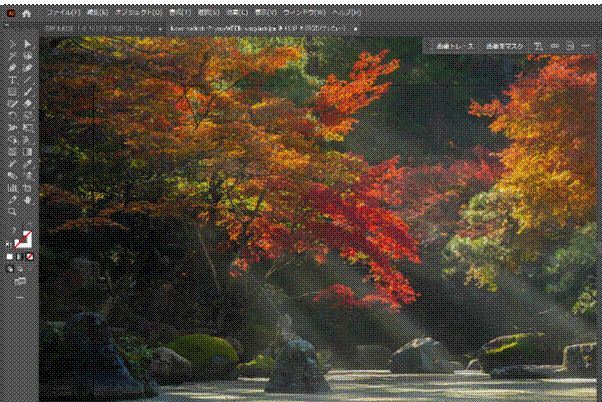Activate the Hand tool
Screen dimensions: 602x402
(28, 199)
